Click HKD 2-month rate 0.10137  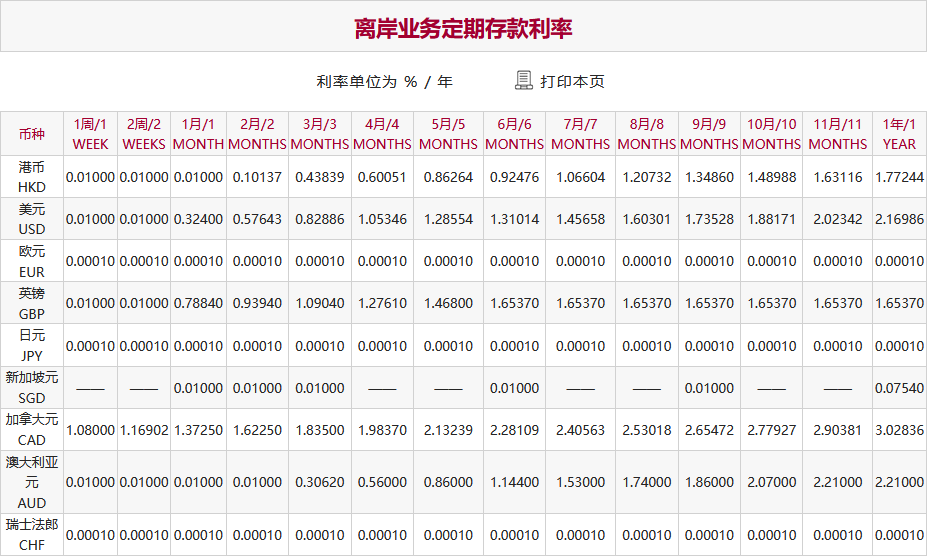tap(257, 177)
